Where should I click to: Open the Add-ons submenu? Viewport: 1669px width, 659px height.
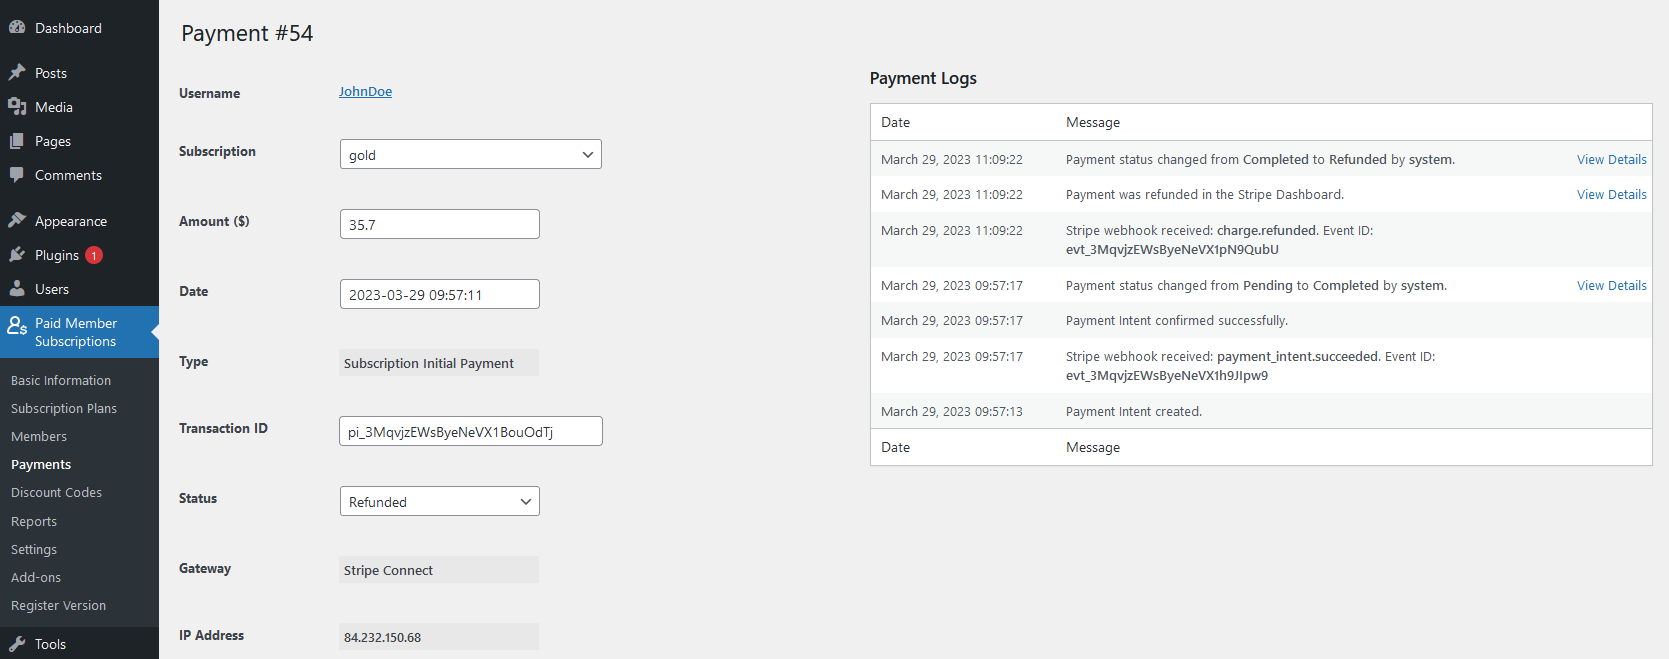(36, 577)
